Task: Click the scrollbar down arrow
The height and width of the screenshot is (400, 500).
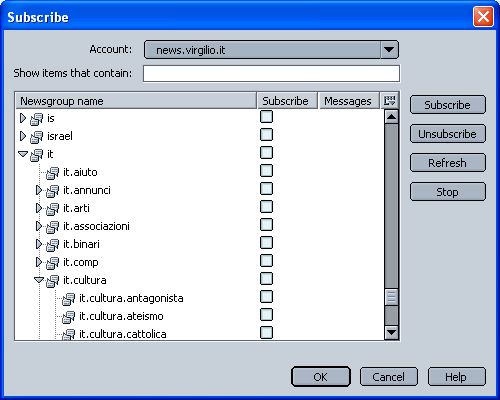Action: click(x=391, y=332)
